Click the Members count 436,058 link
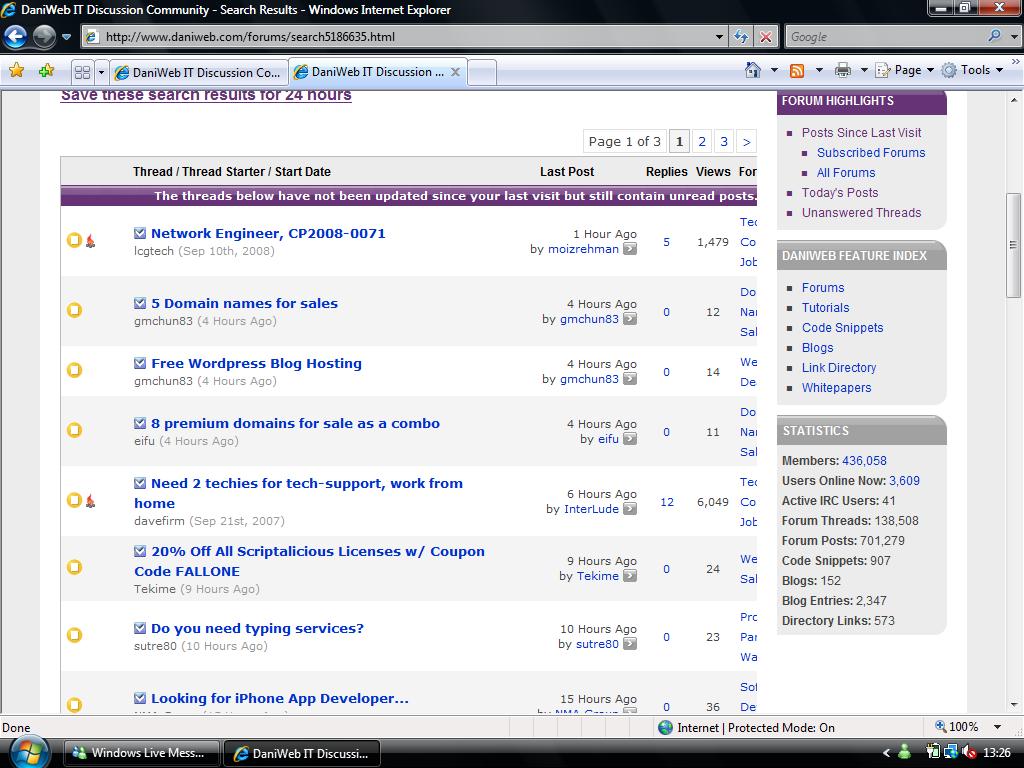 (864, 461)
